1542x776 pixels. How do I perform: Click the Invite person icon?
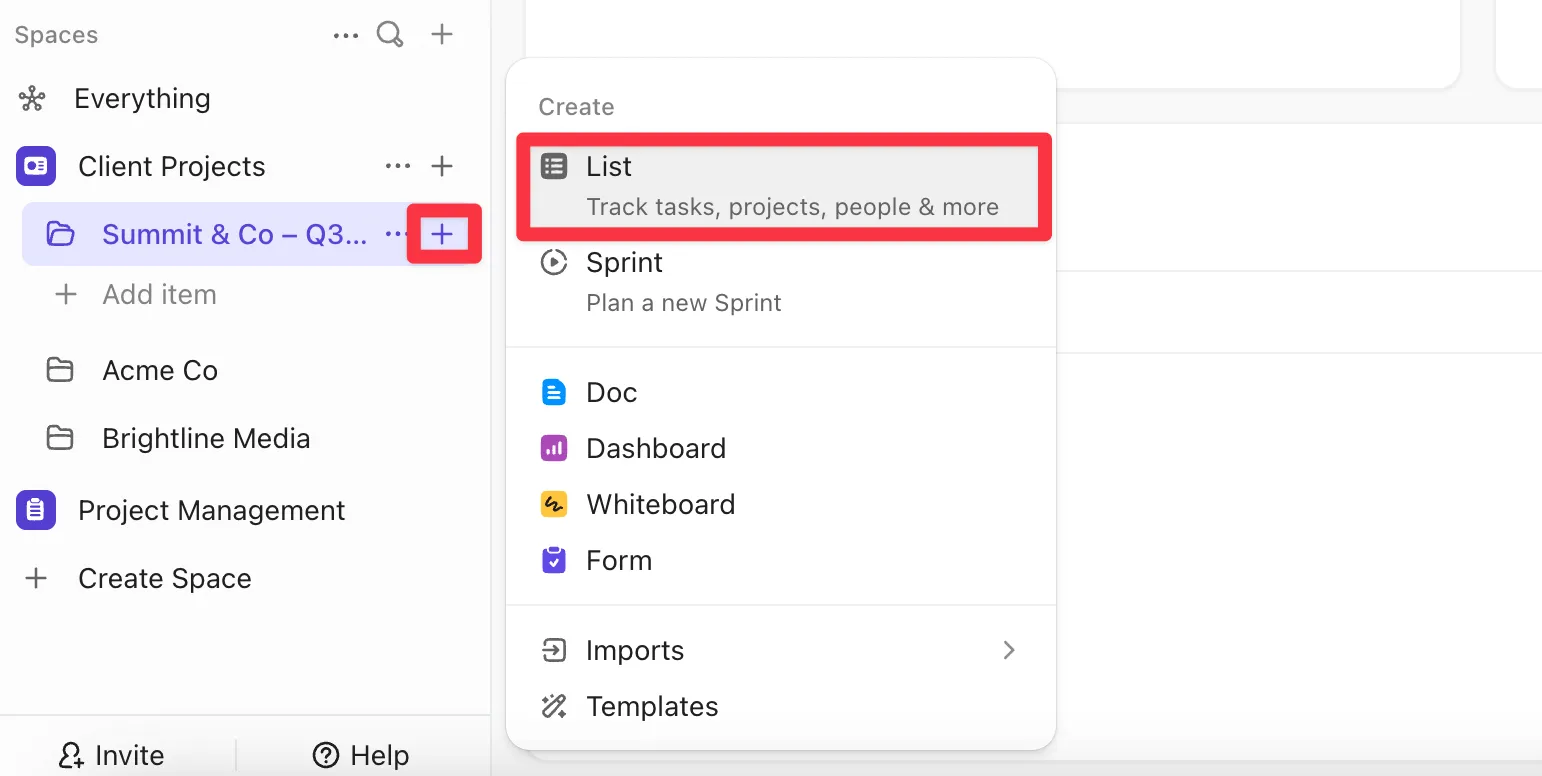(71, 755)
